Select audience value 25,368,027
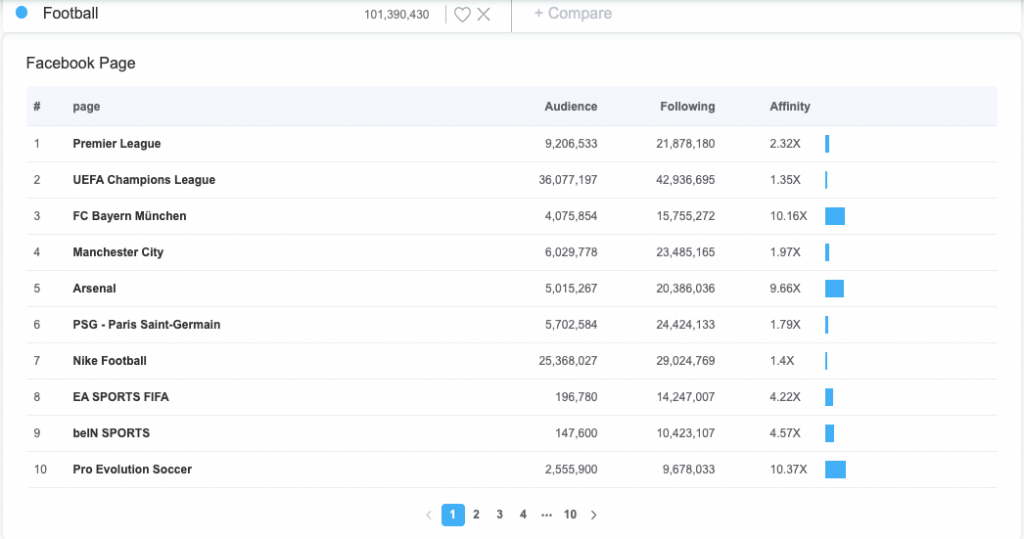Image resolution: width=1024 pixels, height=539 pixels. point(568,361)
